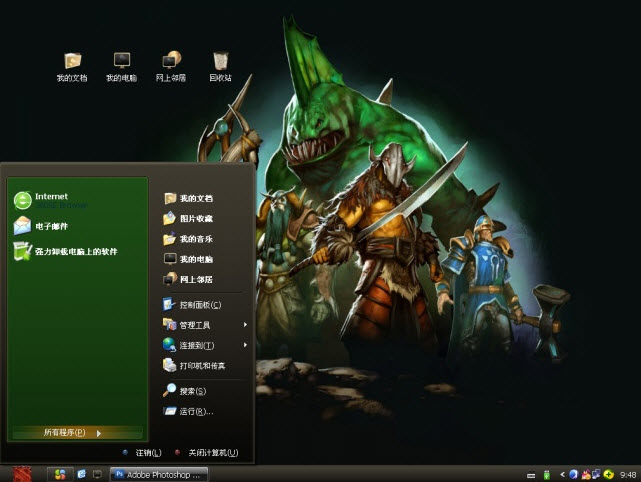Launch Internet Explorer from quick launch
The width and height of the screenshot is (641, 482).
(x=81, y=474)
